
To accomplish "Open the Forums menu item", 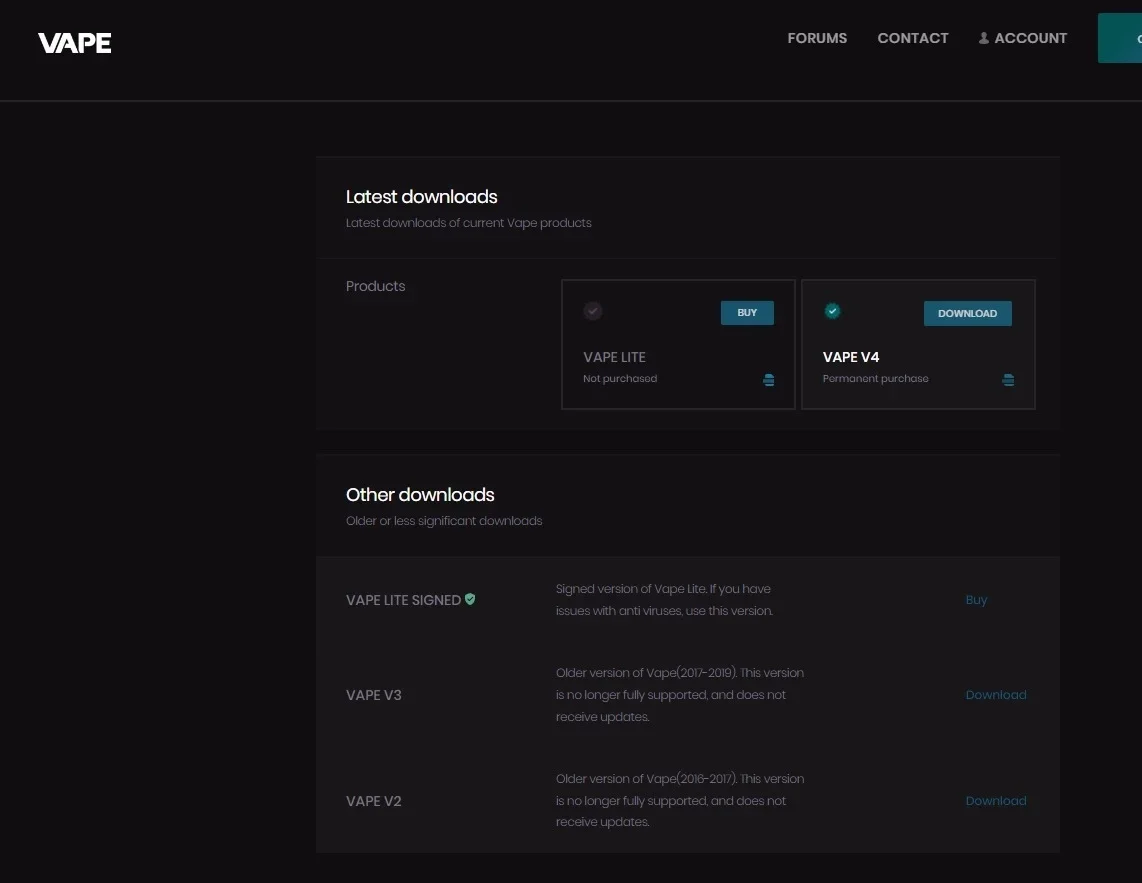I will [817, 38].
